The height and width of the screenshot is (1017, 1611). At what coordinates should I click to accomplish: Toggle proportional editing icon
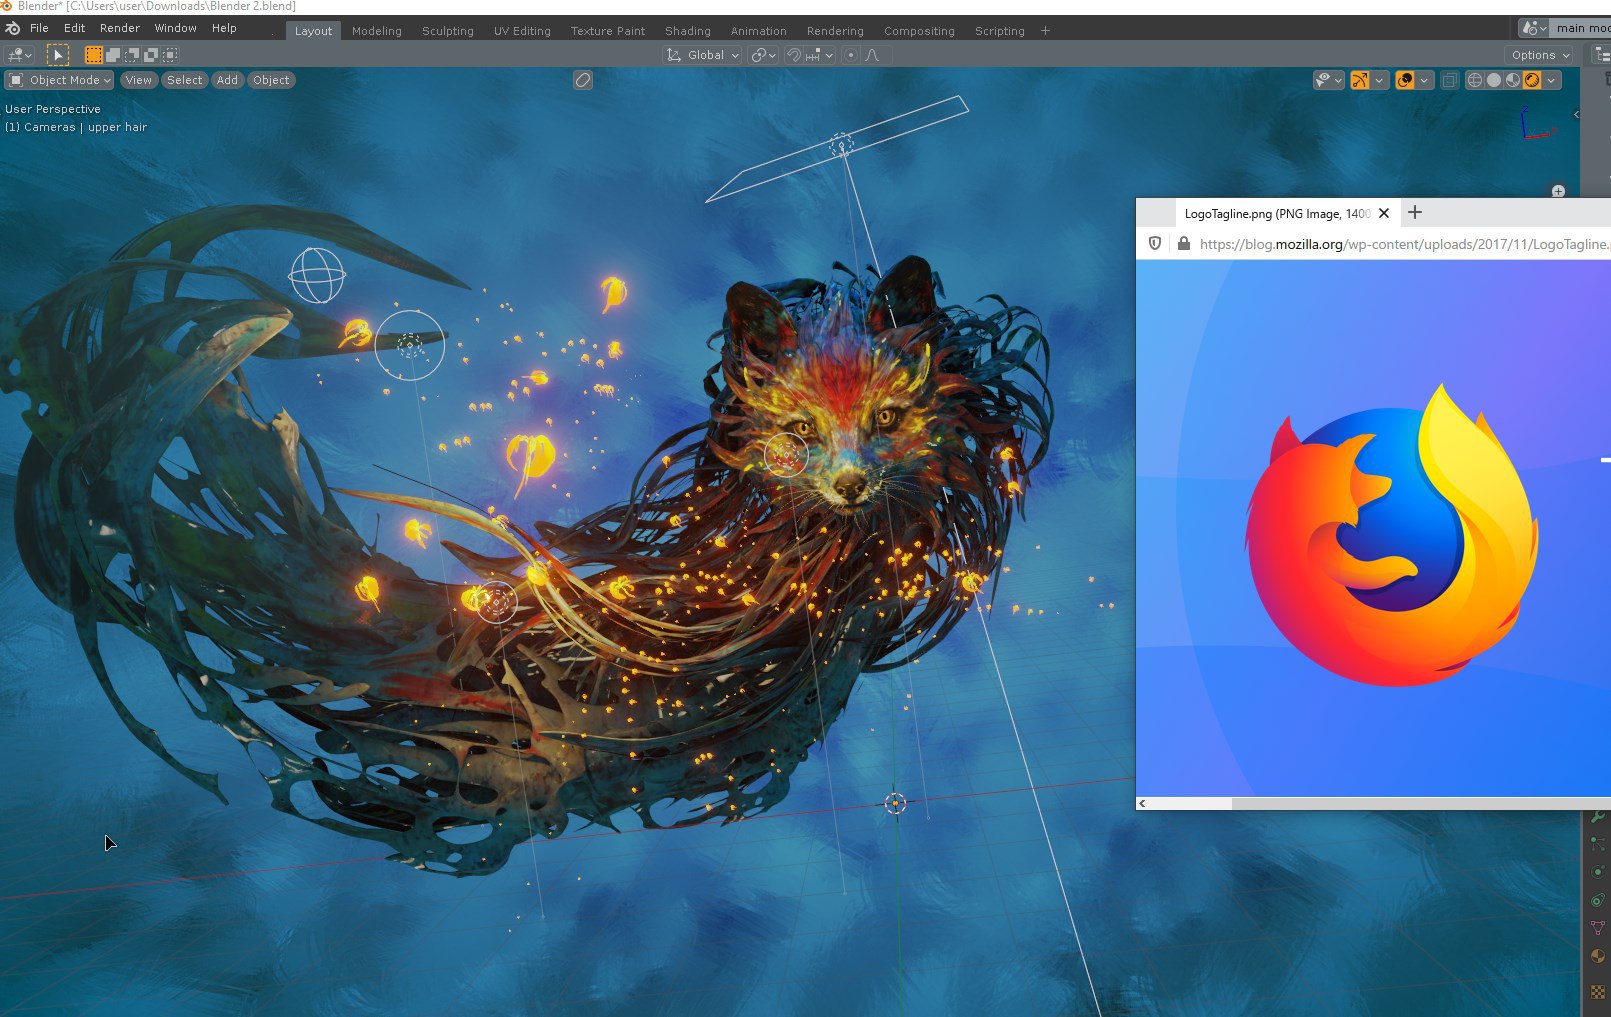851,55
